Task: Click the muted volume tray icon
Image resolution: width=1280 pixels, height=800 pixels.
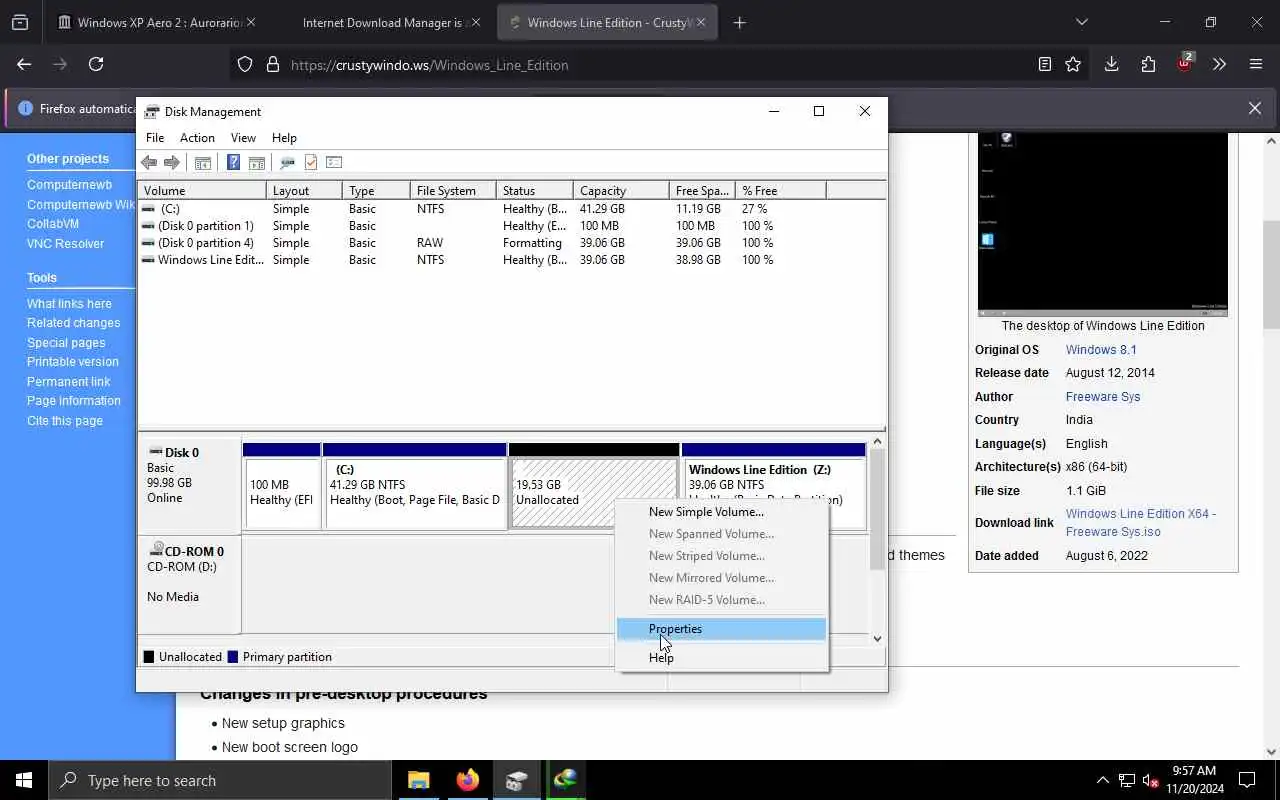Action: [1150, 780]
